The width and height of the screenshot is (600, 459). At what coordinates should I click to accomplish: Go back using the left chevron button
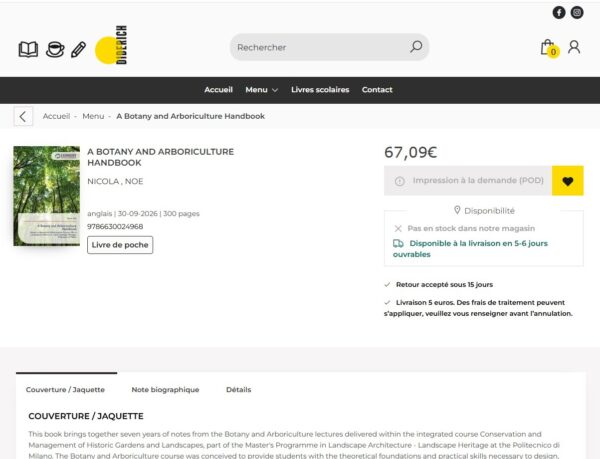point(23,116)
